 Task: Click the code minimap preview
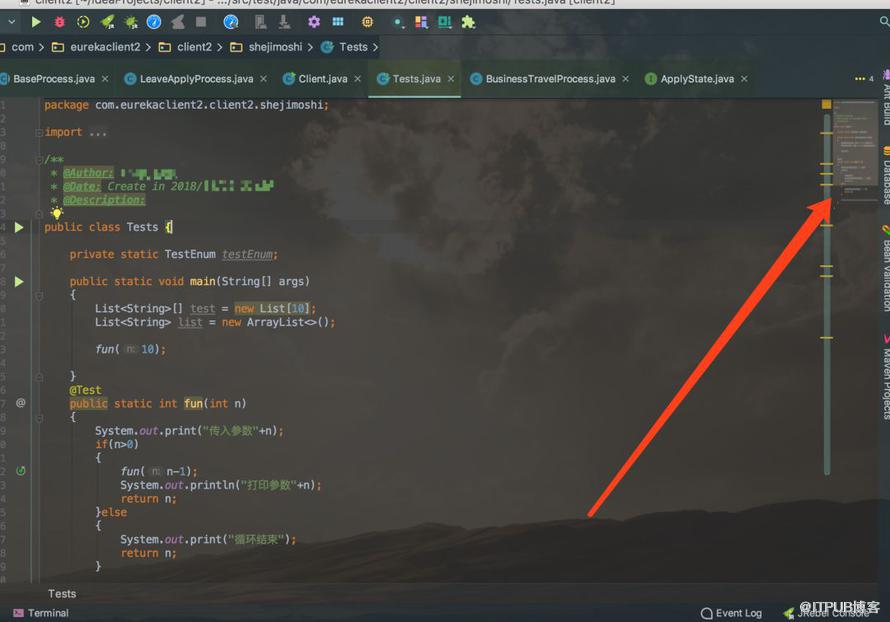[856, 152]
